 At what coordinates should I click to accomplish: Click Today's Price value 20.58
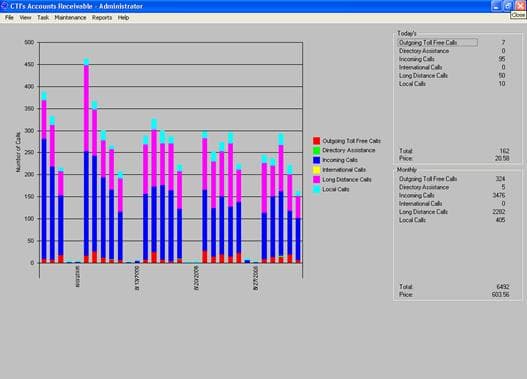coord(502,158)
